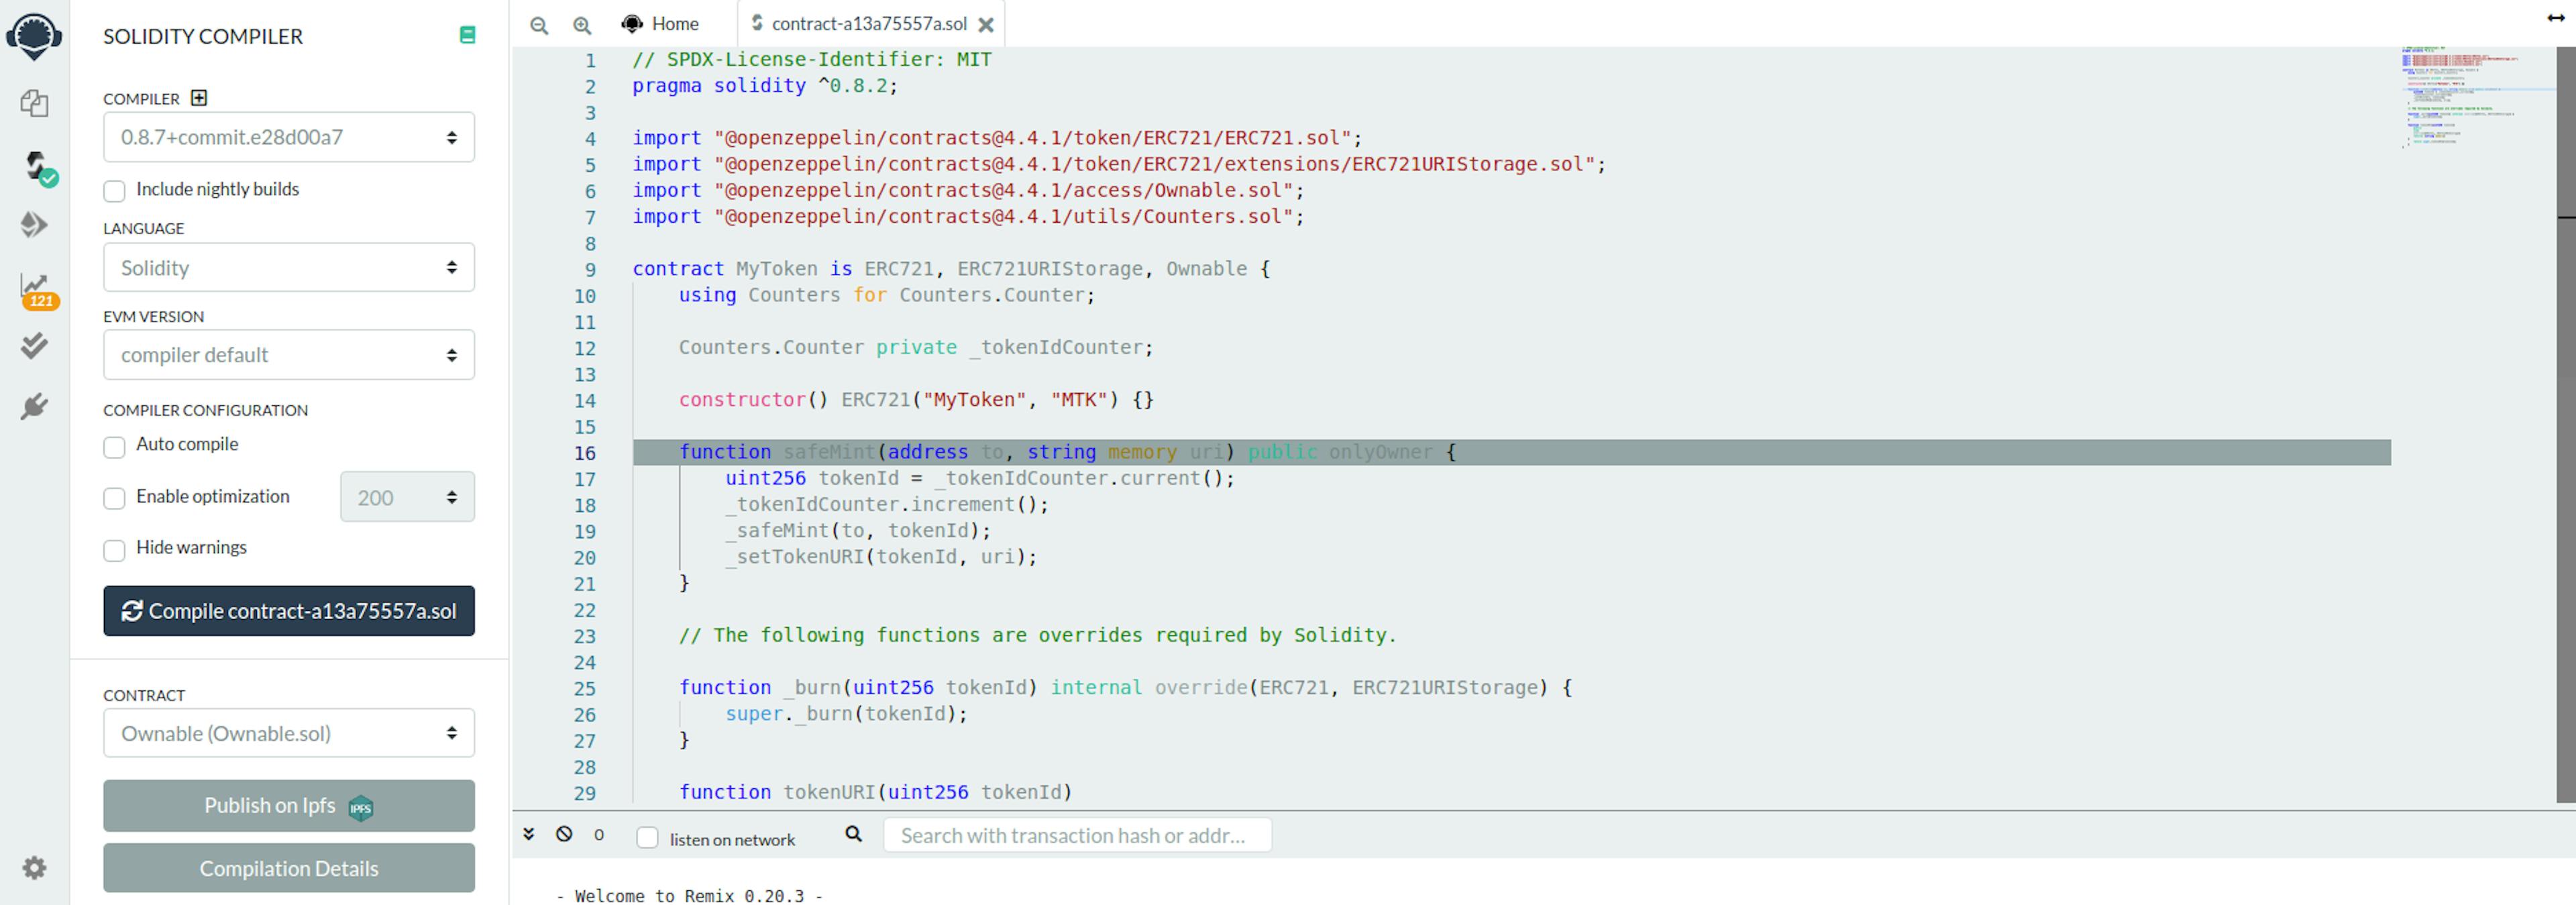Image resolution: width=2576 pixels, height=905 pixels.
Task: Click the terminal search magnifier icon
Action: point(853,834)
